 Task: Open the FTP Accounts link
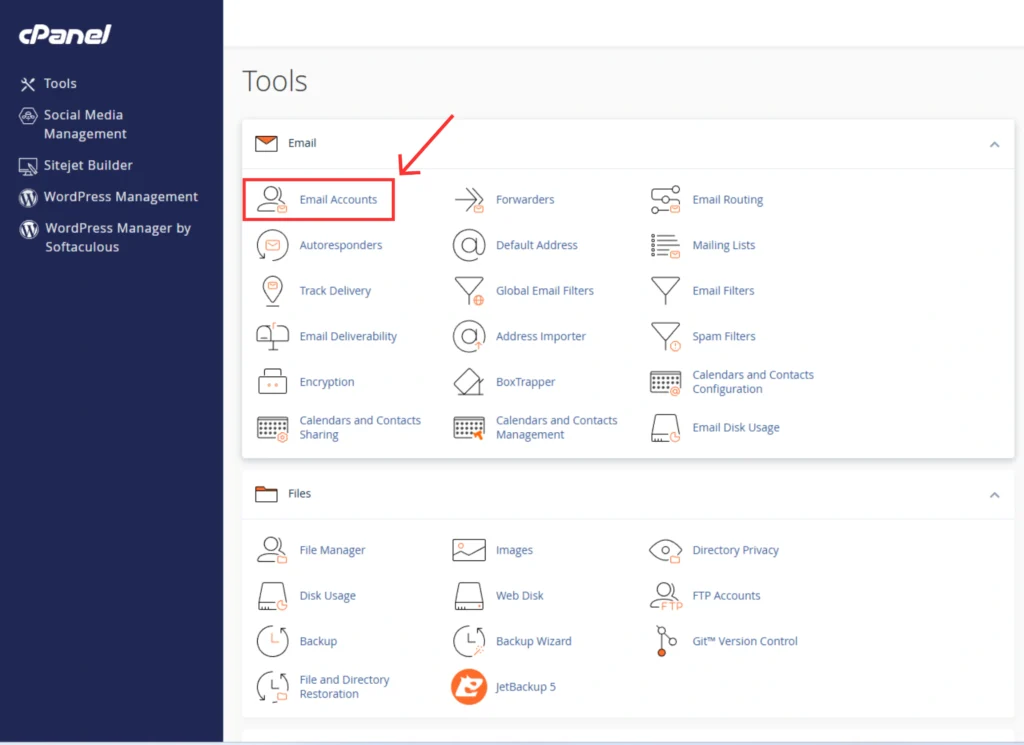(x=726, y=595)
